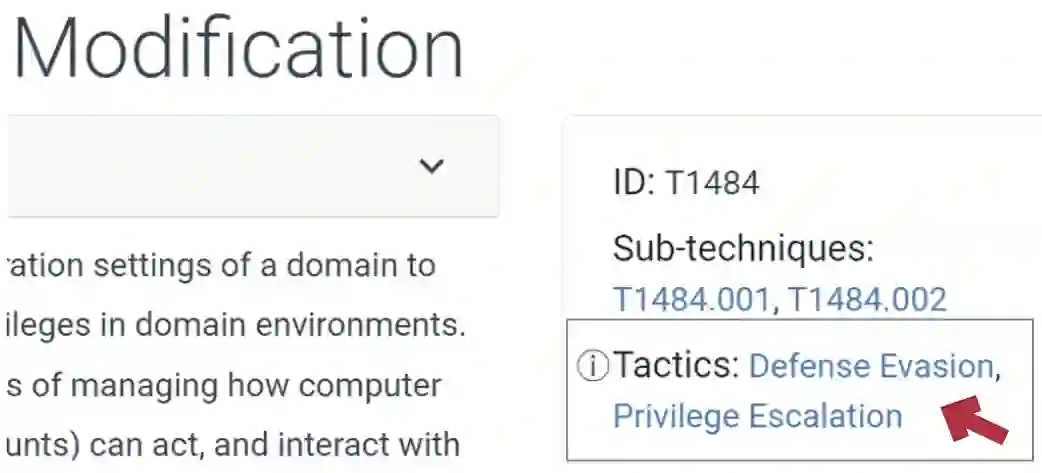Open sub-technique T1484.002 link

[x=866, y=299]
